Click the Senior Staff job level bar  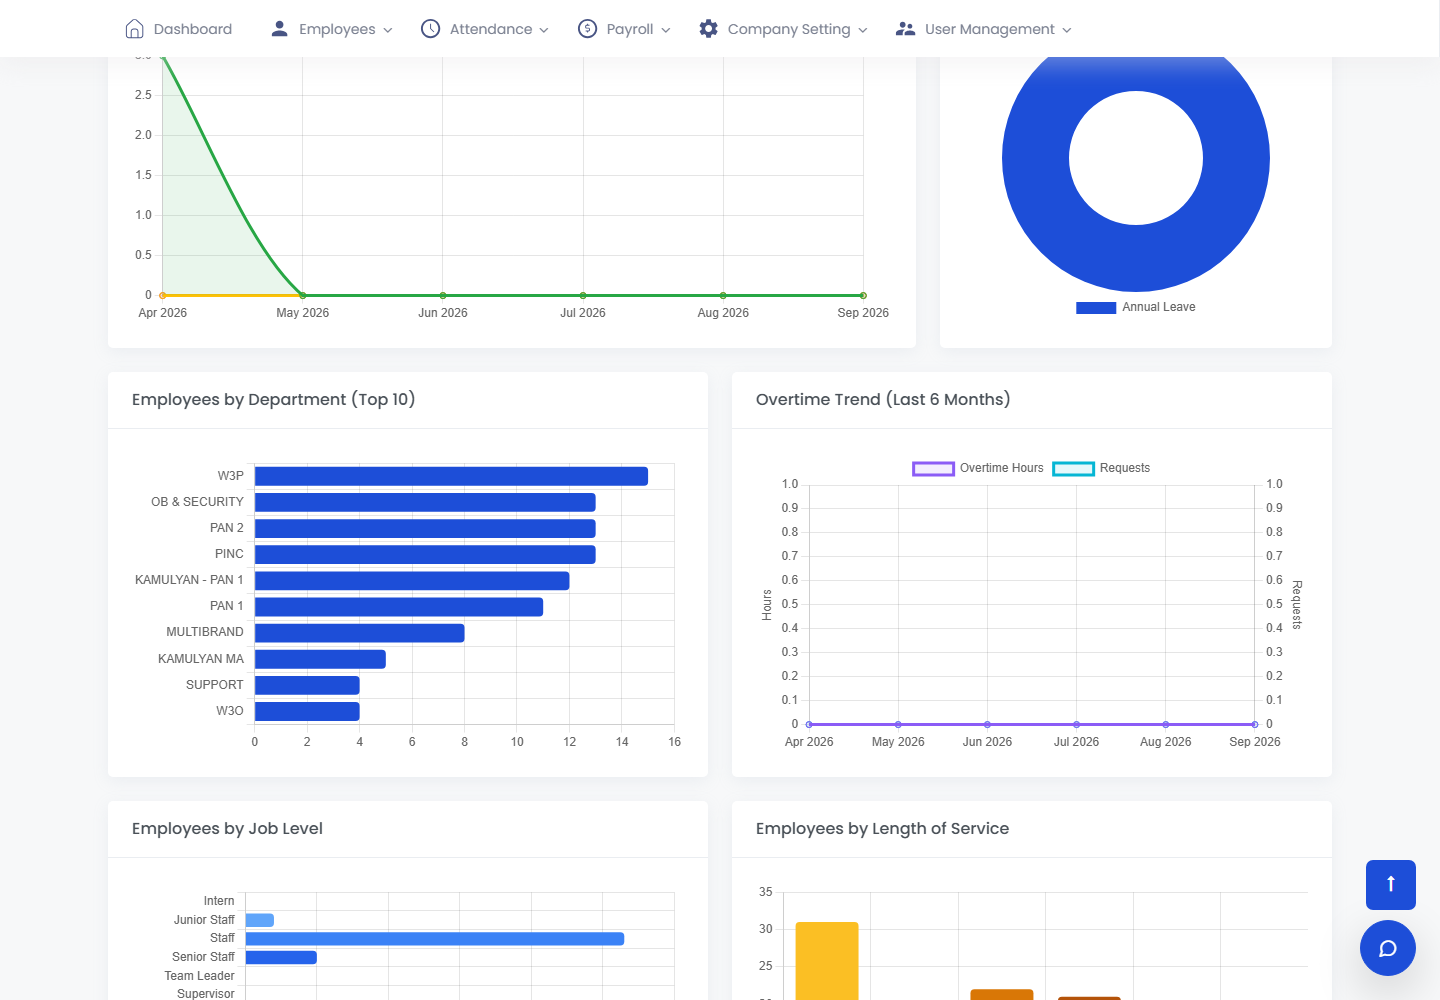pos(281,957)
